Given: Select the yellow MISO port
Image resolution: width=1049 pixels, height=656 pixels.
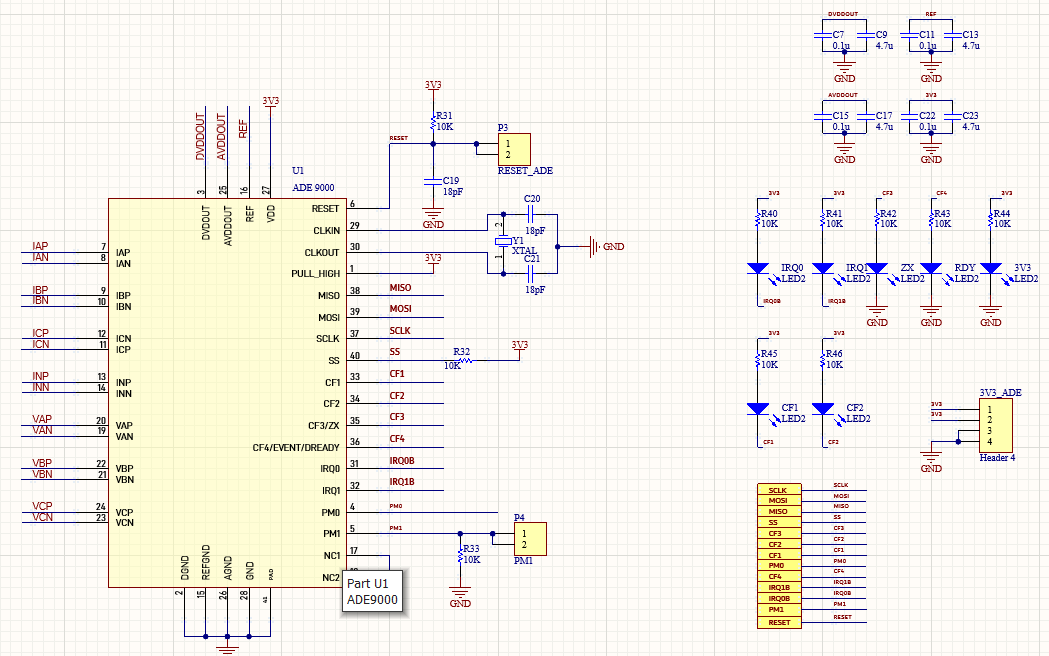Looking at the screenshot, I should pos(779,512).
